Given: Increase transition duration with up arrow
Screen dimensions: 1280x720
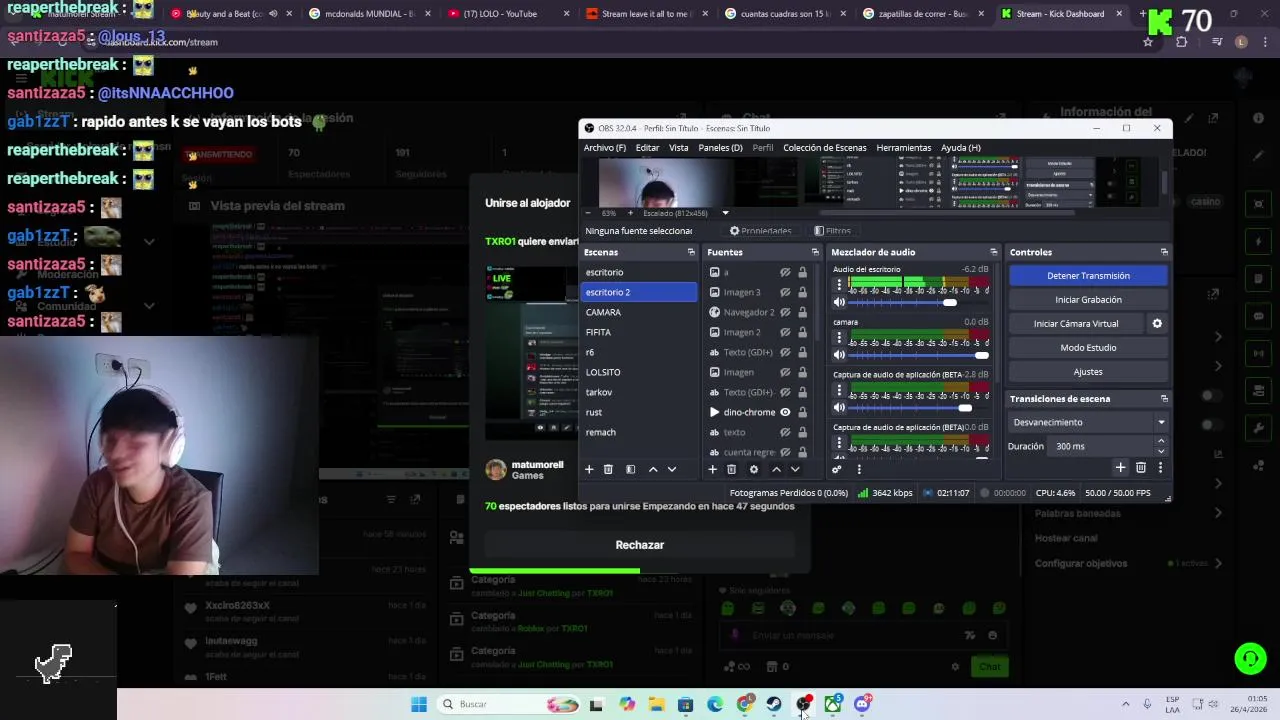Looking at the screenshot, I should [x=1161, y=441].
